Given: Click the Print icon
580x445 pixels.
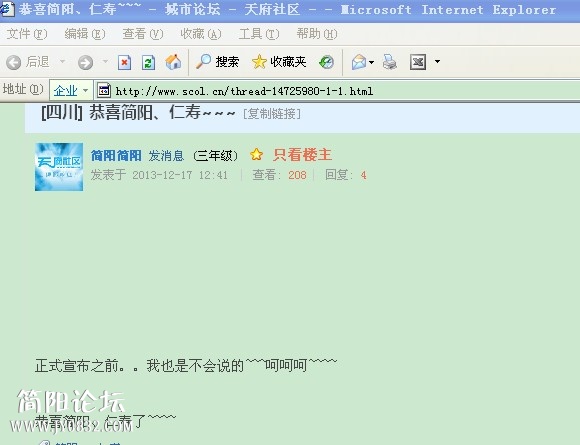Looking at the screenshot, I should [x=390, y=62].
